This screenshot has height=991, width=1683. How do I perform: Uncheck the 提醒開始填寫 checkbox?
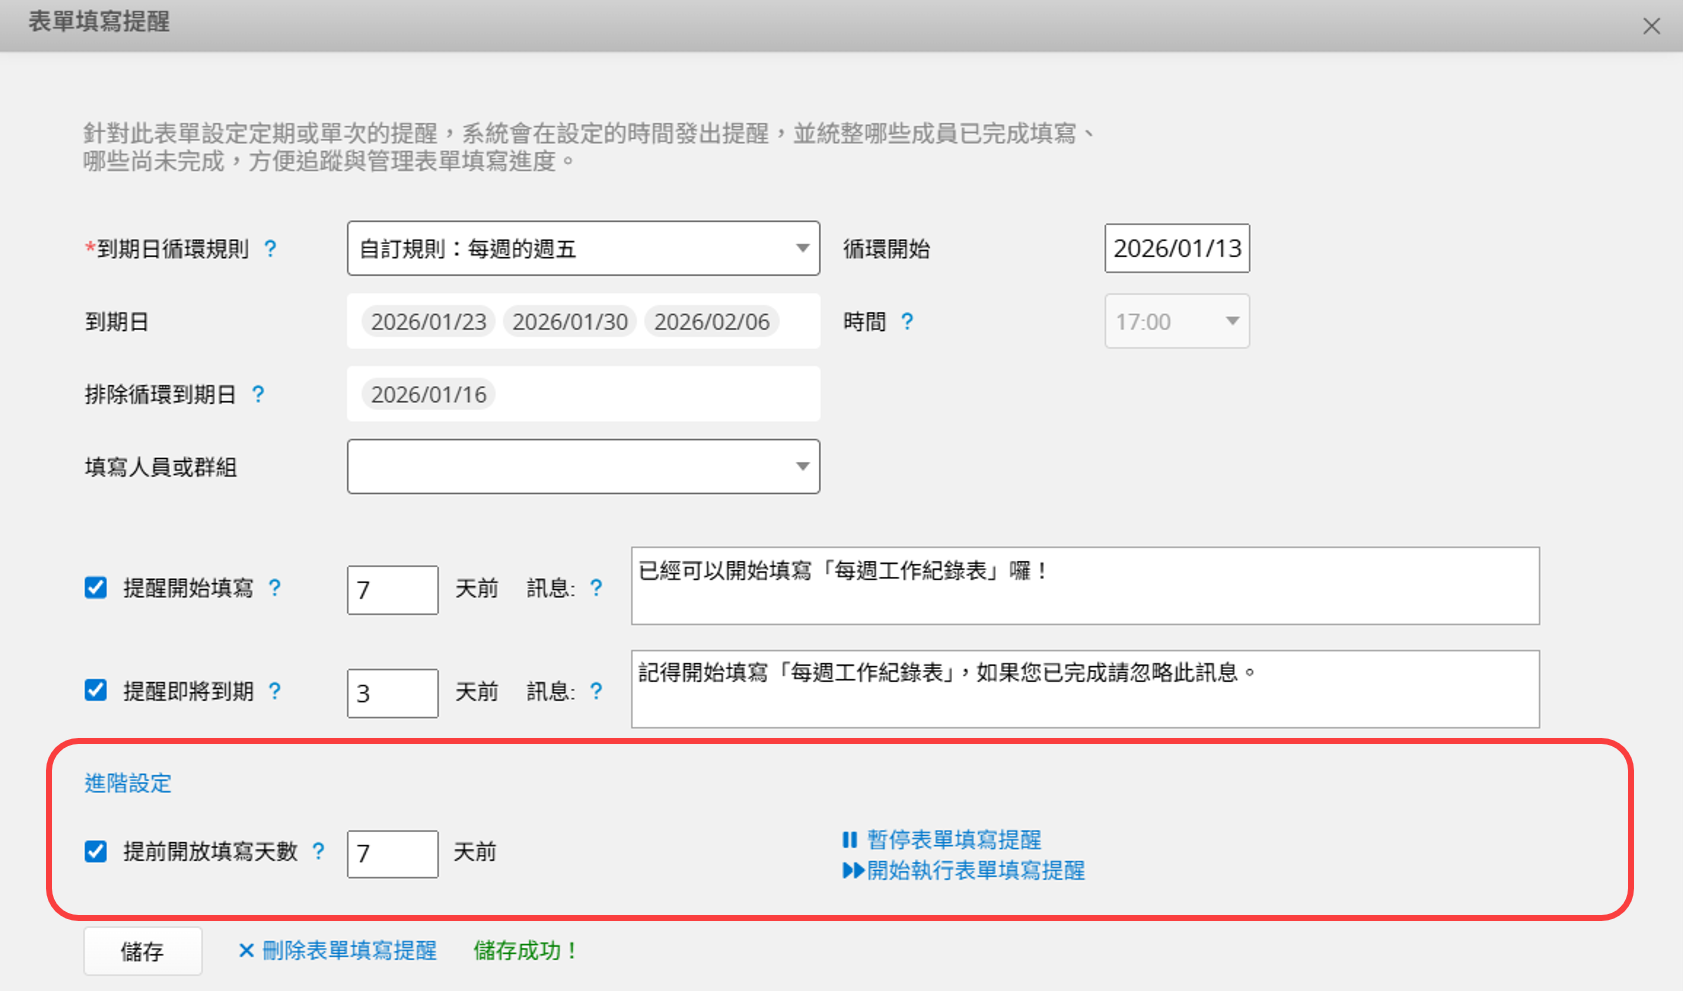tap(96, 588)
